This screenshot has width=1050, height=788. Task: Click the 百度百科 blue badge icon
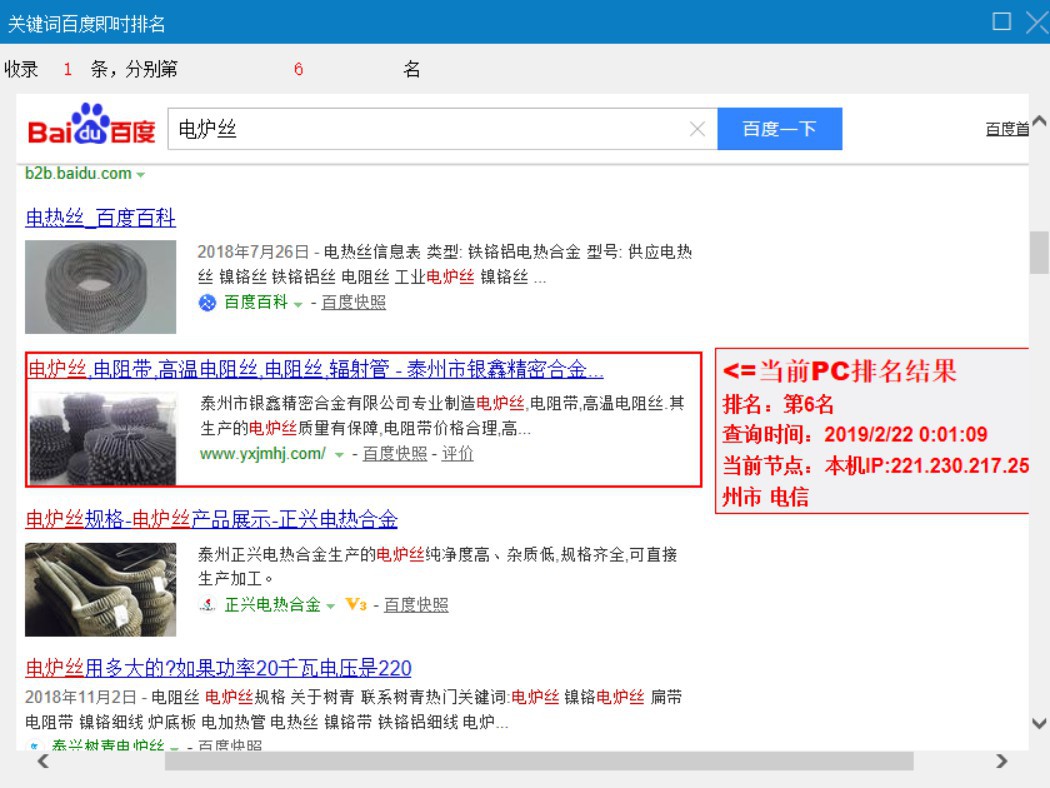[x=207, y=303]
